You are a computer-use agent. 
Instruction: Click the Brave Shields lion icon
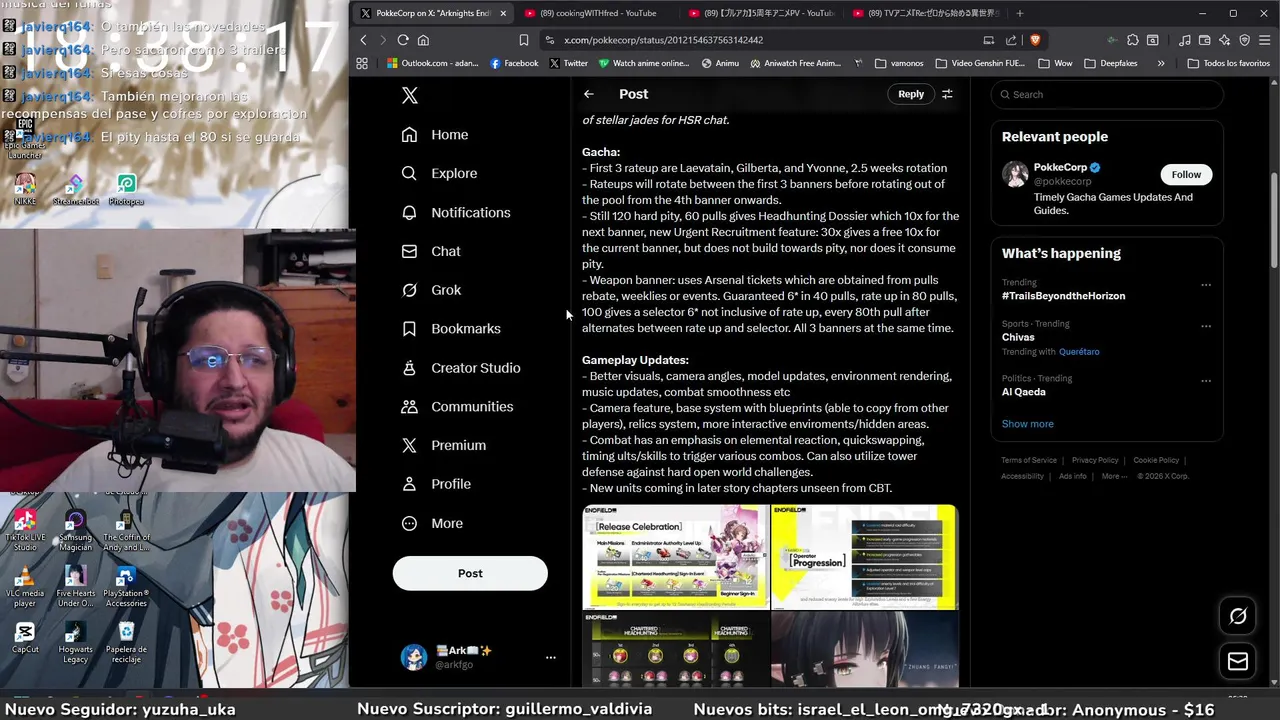pyautogui.click(x=1035, y=40)
